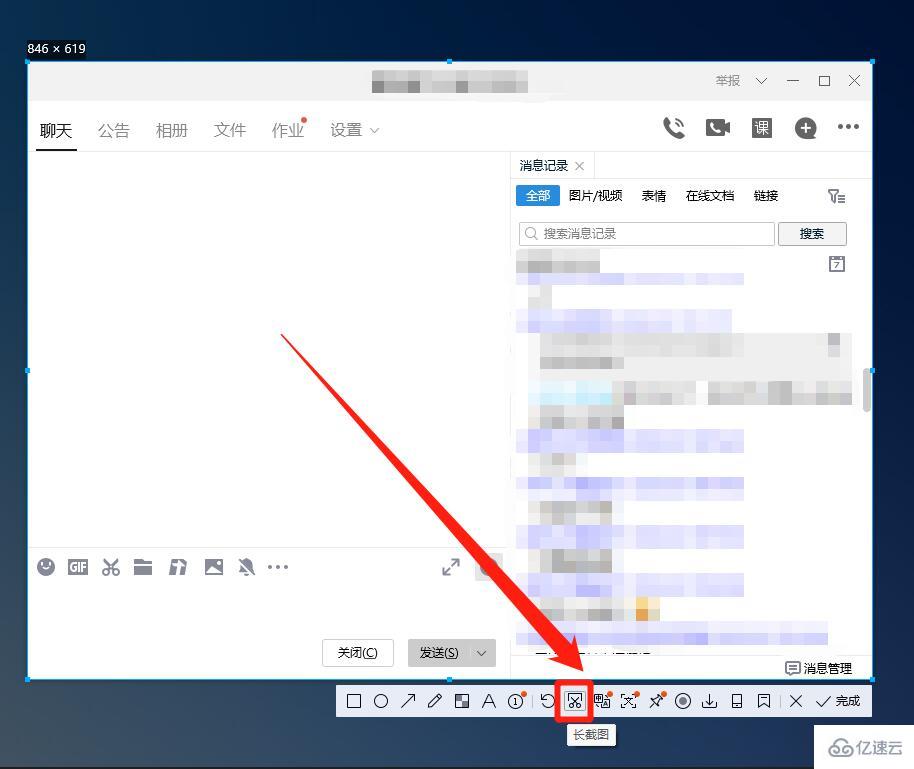This screenshot has width=914, height=769.
Task: Select the arrow drawing tool
Action: 408,701
